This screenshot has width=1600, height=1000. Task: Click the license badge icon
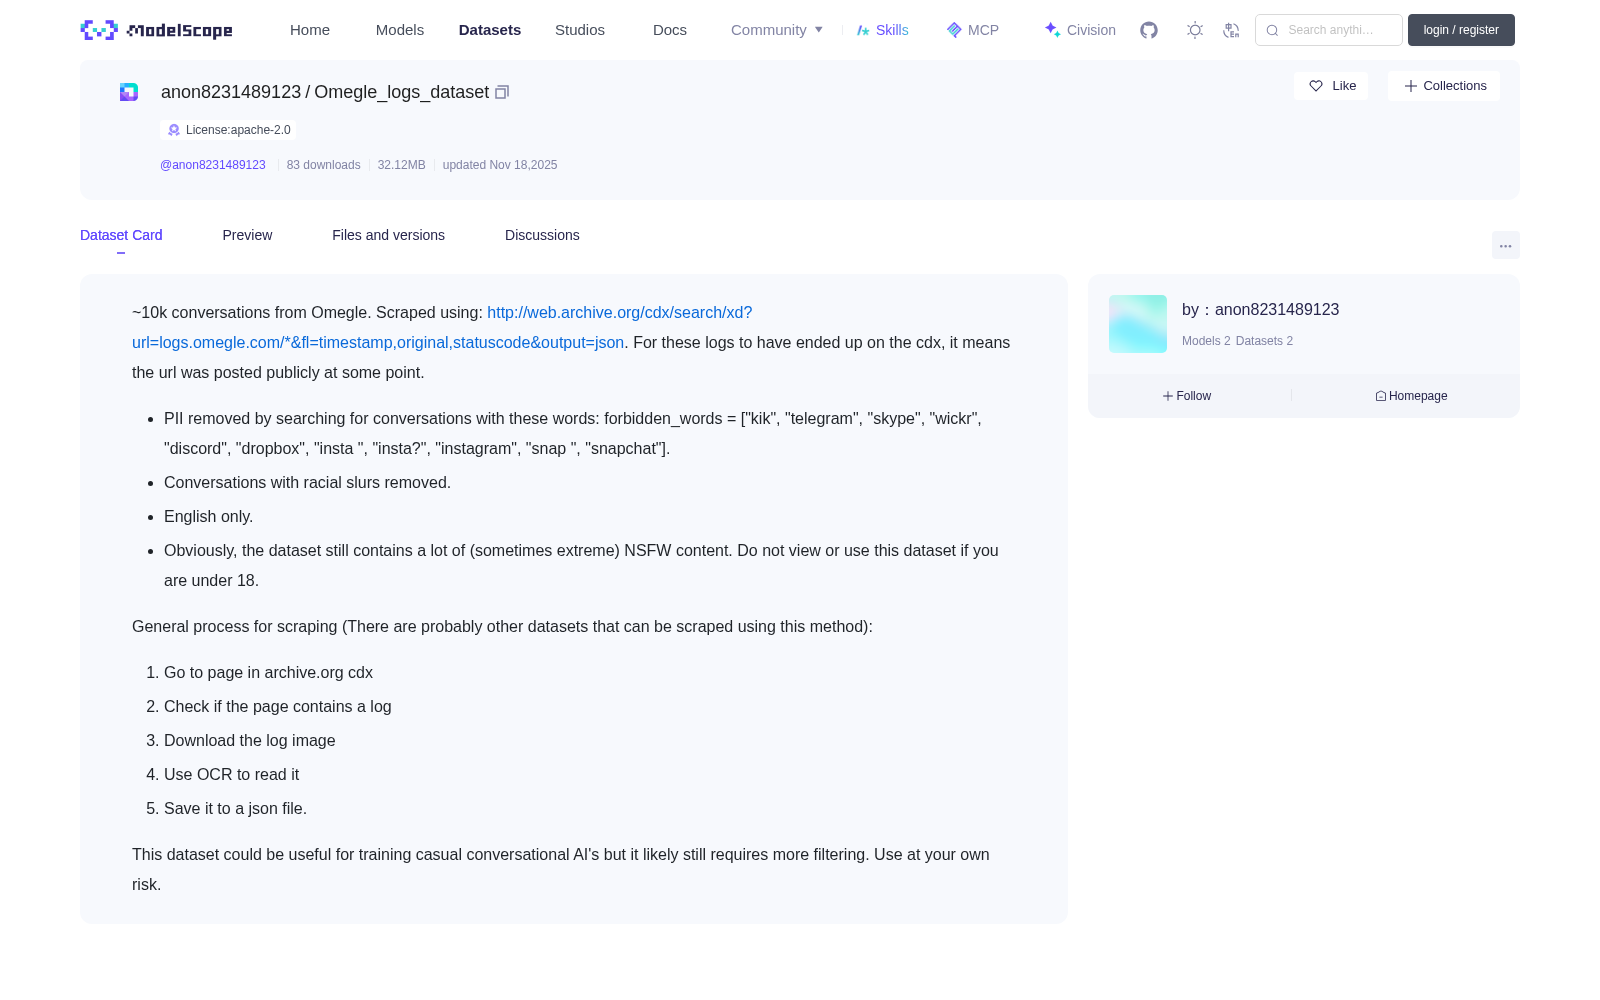174,130
